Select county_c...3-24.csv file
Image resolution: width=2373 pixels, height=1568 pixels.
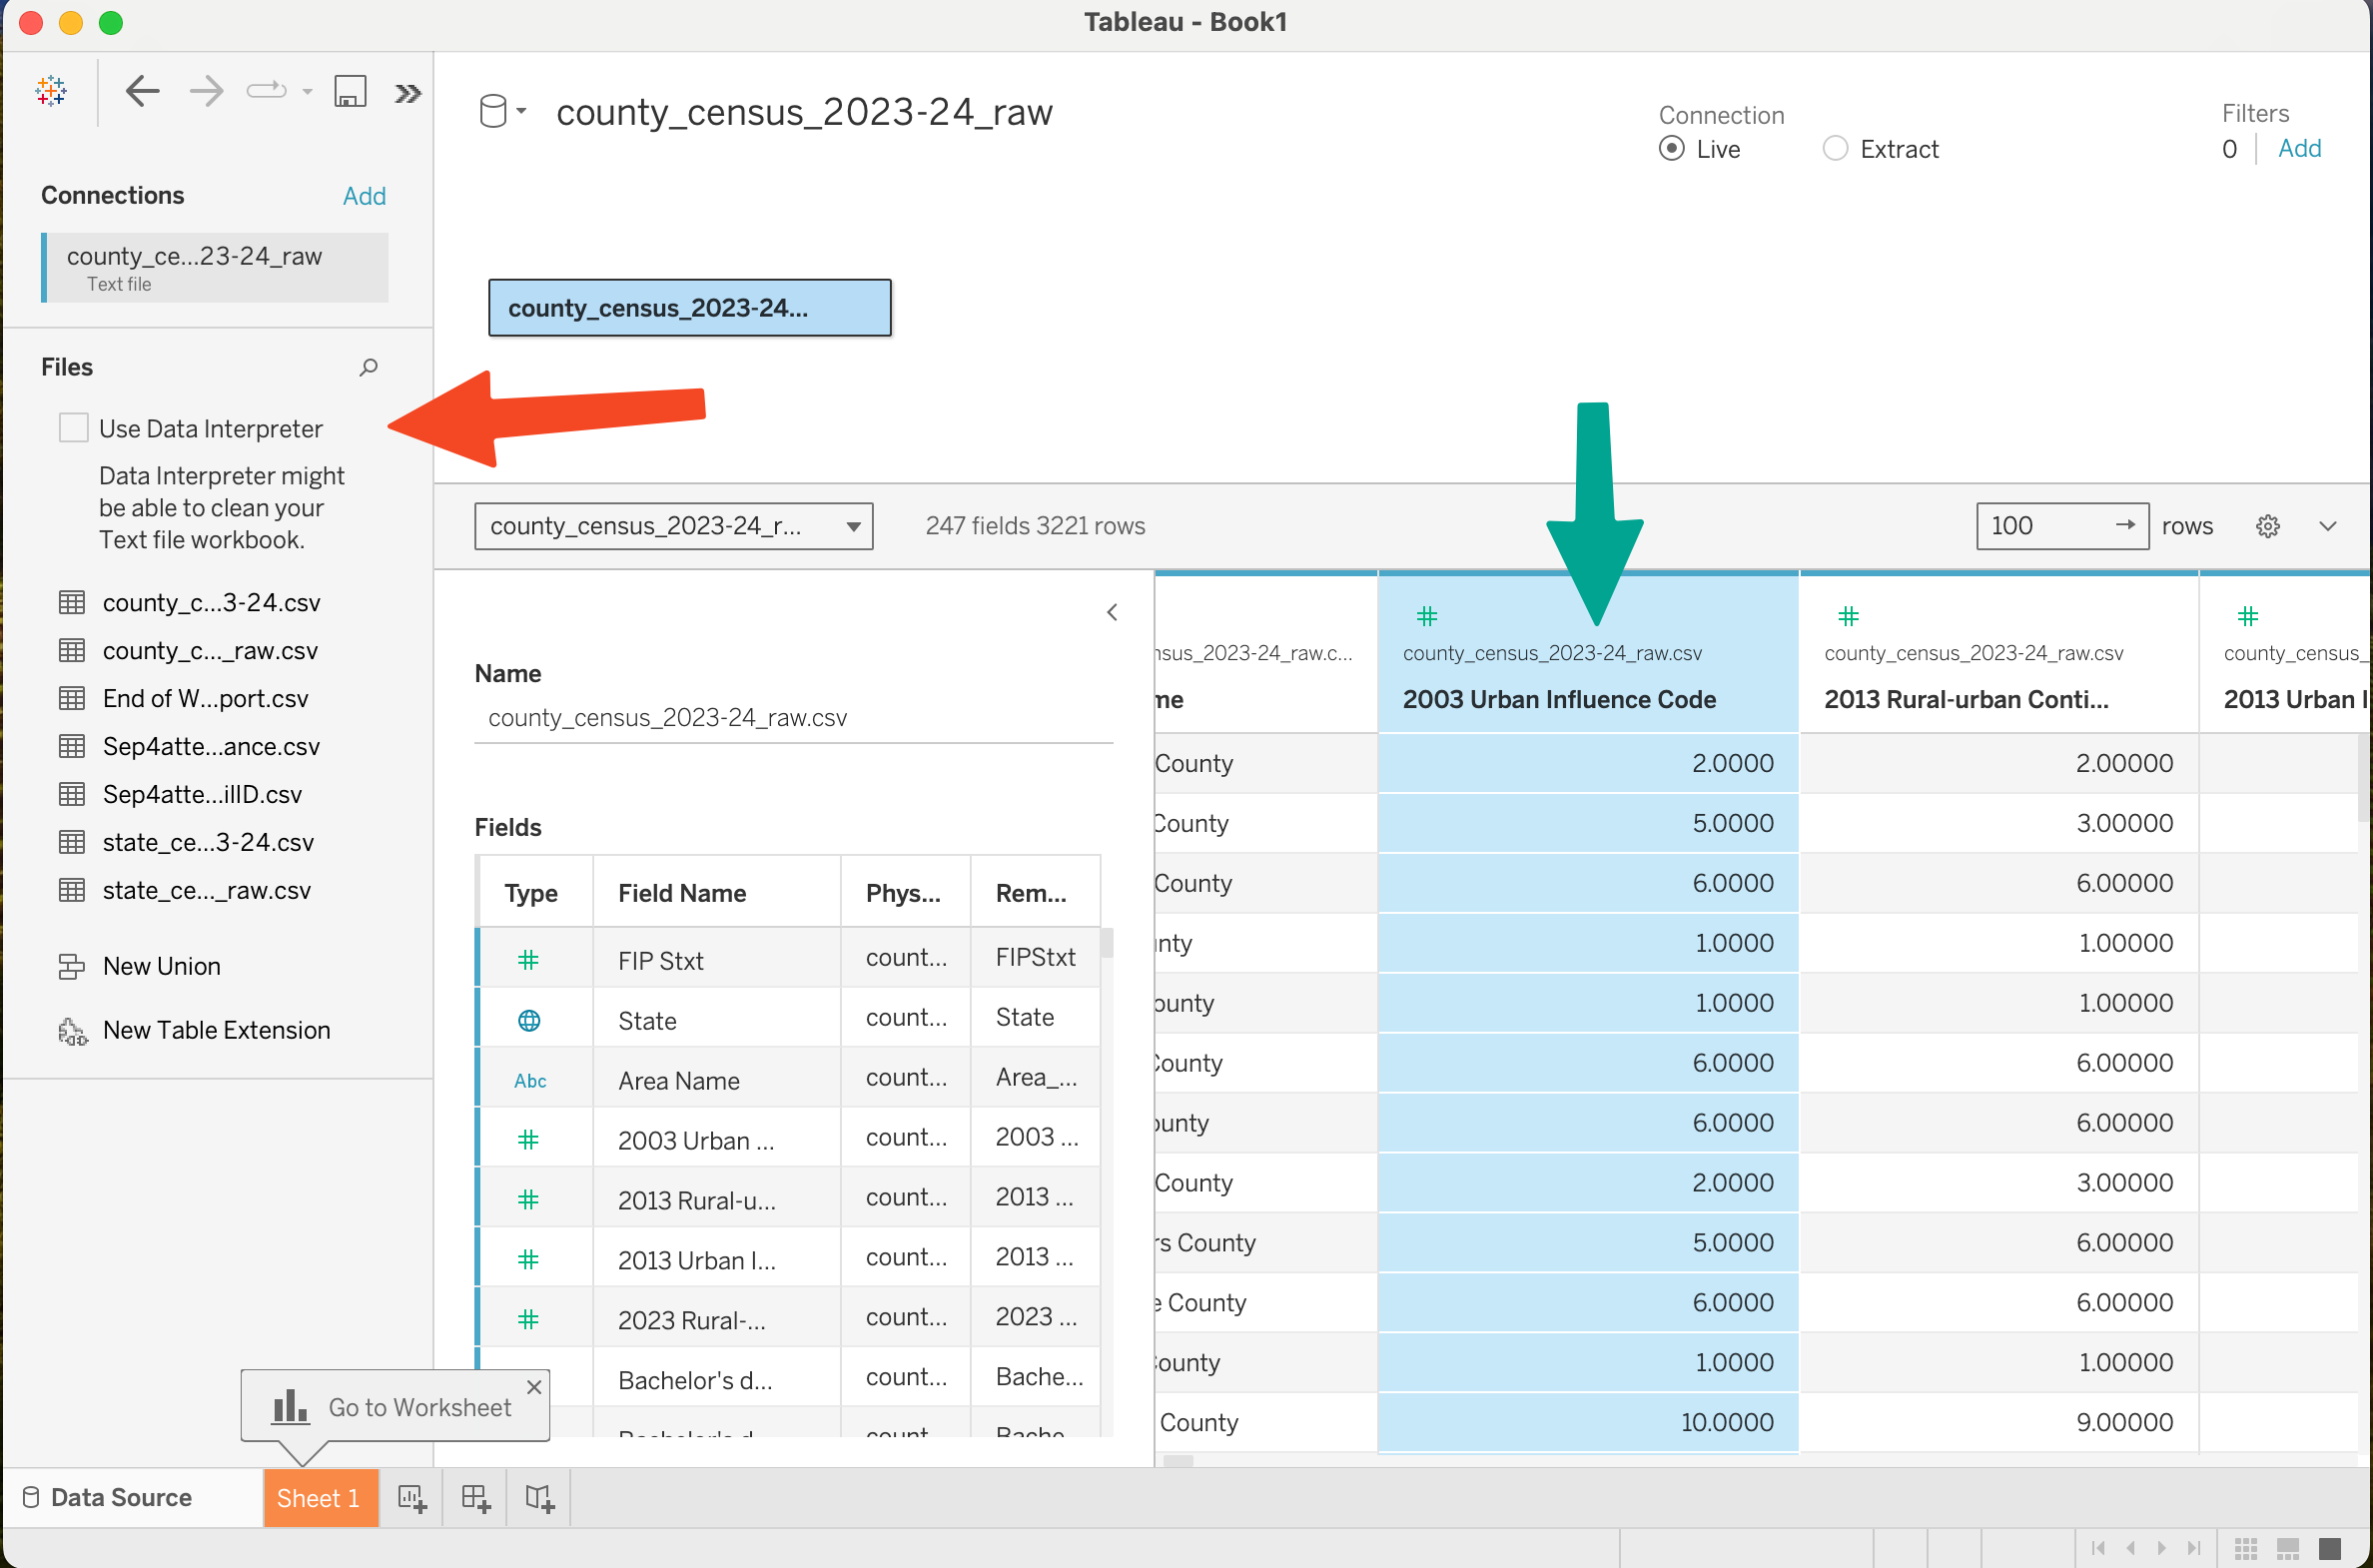tap(211, 602)
